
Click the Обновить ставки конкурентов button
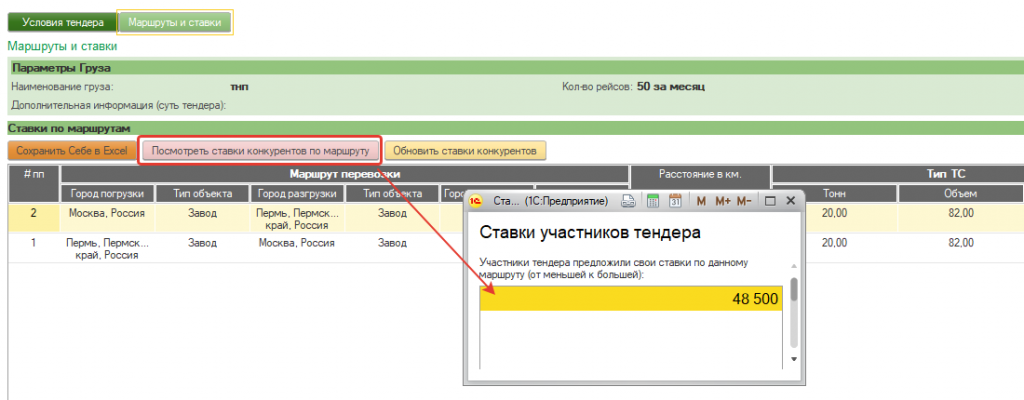pos(465,151)
